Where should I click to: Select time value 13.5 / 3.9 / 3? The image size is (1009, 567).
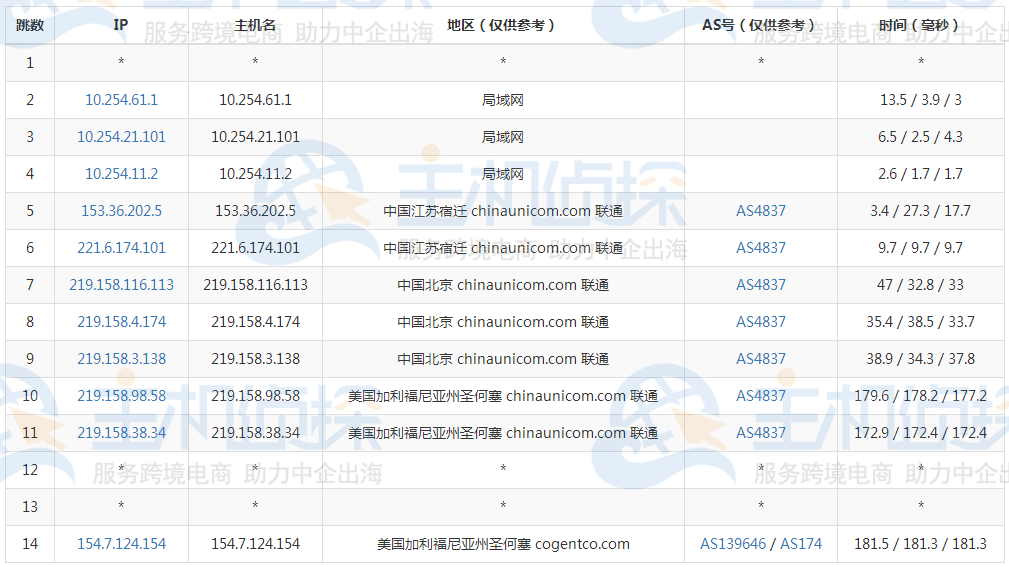click(x=921, y=100)
